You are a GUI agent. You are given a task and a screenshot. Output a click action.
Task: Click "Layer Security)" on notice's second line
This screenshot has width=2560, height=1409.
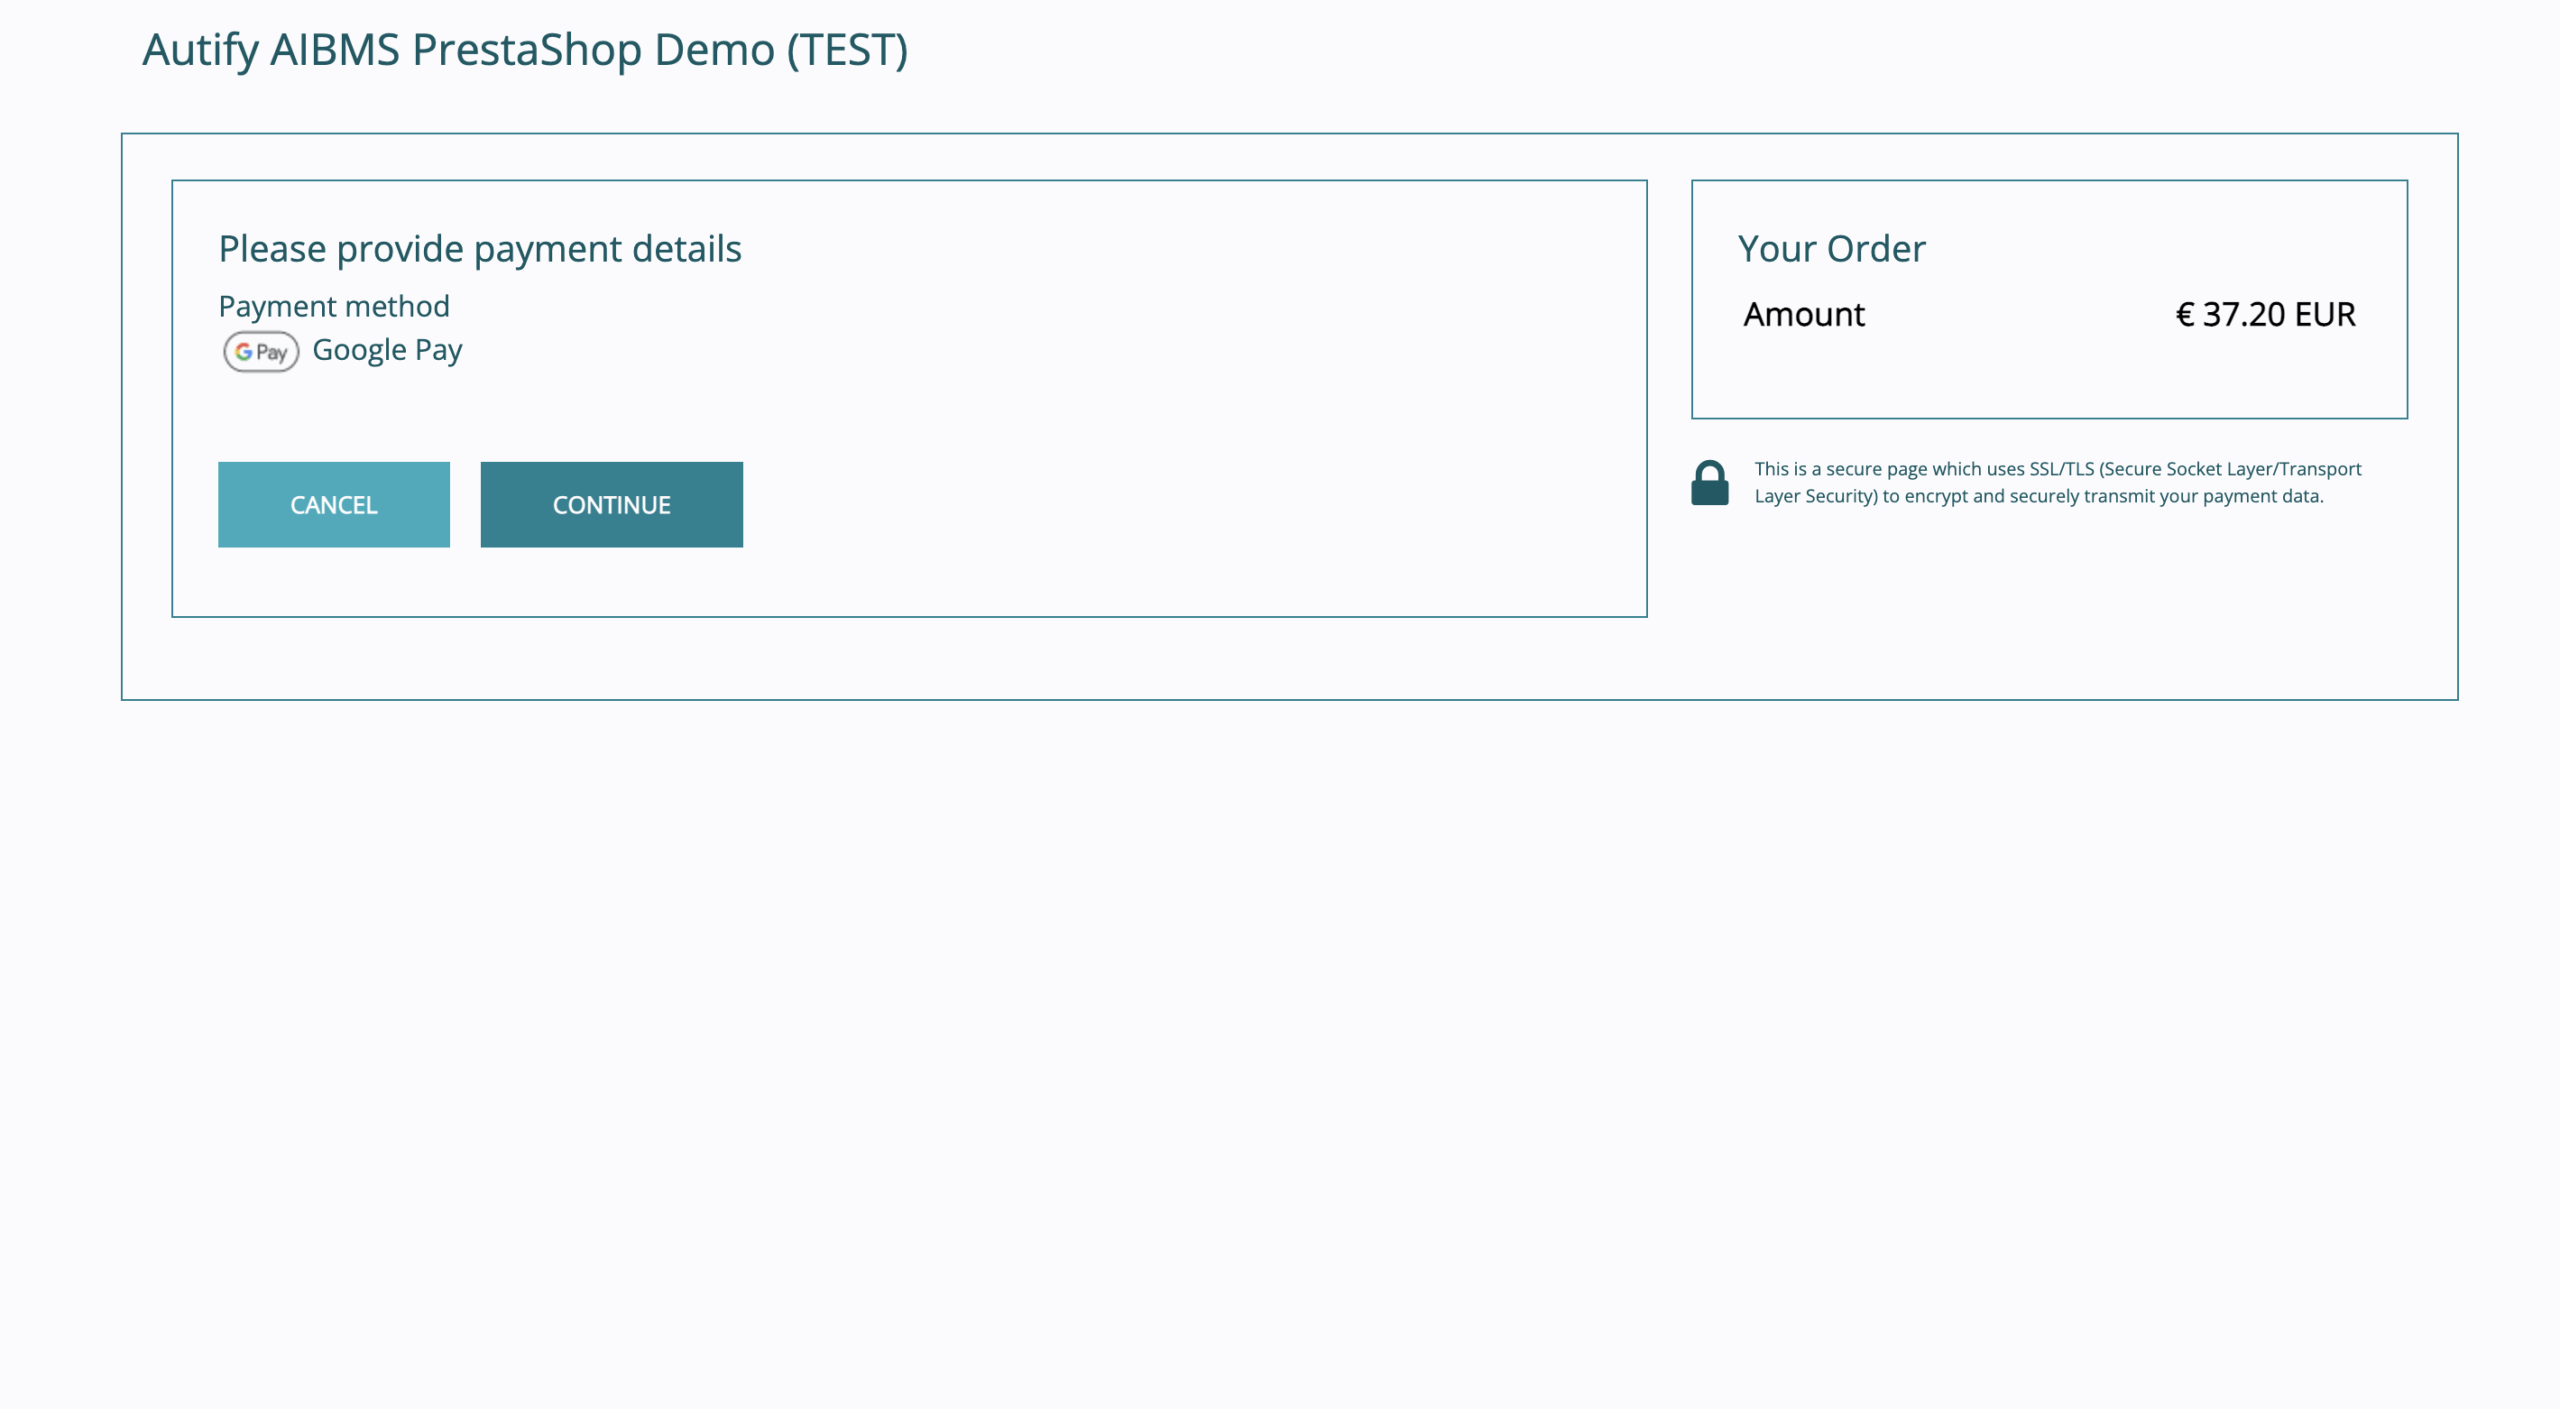[x=1815, y=497]
